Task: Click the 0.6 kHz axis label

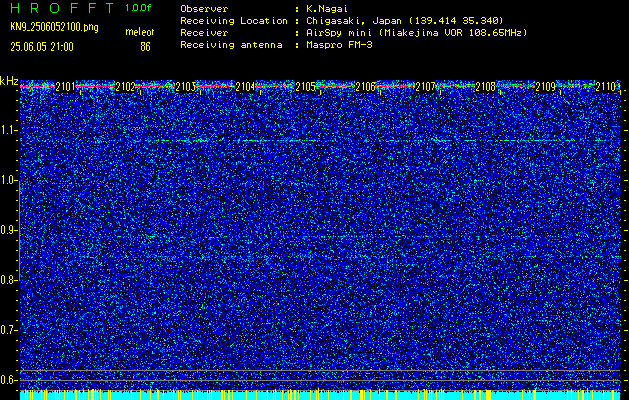Action: (8, 380)
